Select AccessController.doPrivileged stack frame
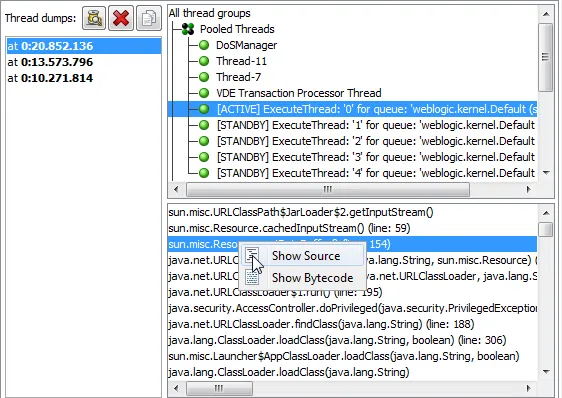562x398 pixels. [x=352, y=308]
